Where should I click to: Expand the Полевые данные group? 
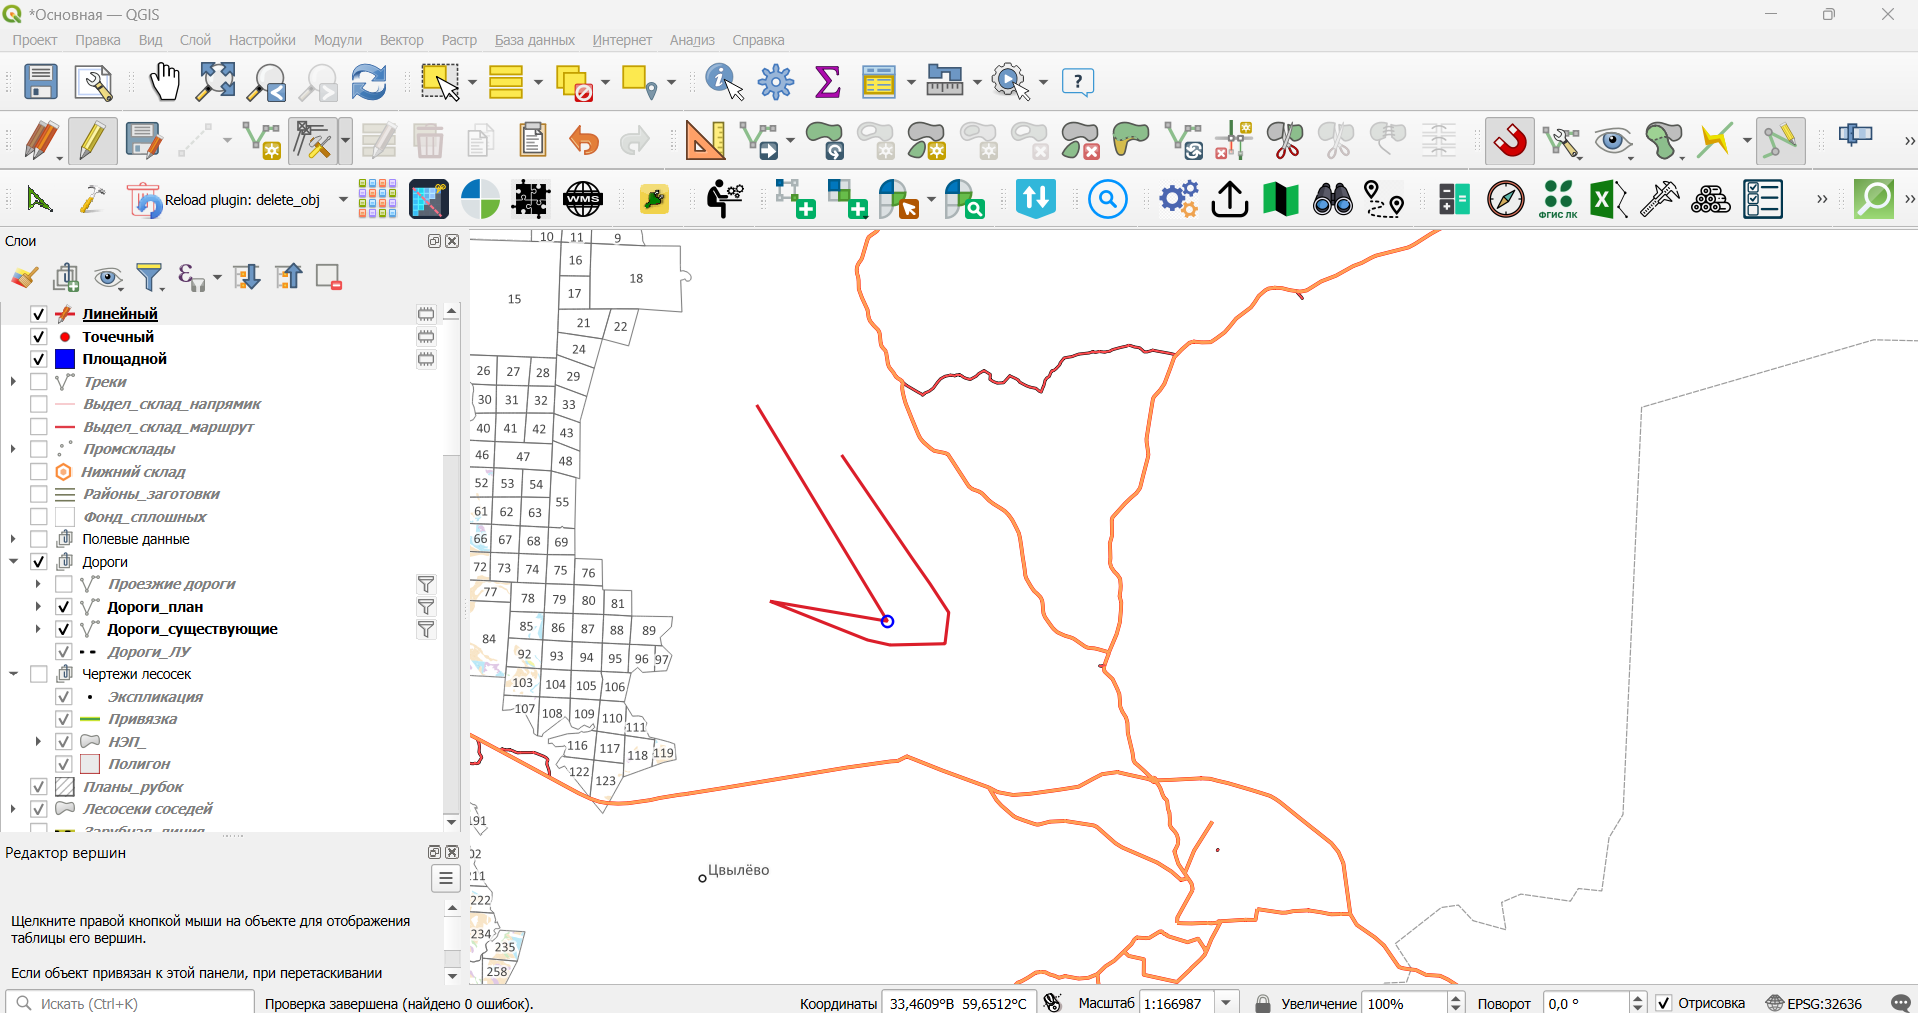click(x=14, y=539)
